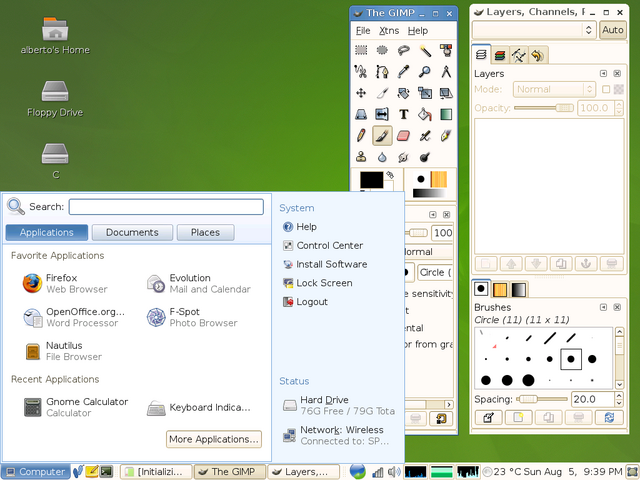Select the Blend gradient tool
The height and width of the screenshot is (480, 640).
(x=446, y=114)
